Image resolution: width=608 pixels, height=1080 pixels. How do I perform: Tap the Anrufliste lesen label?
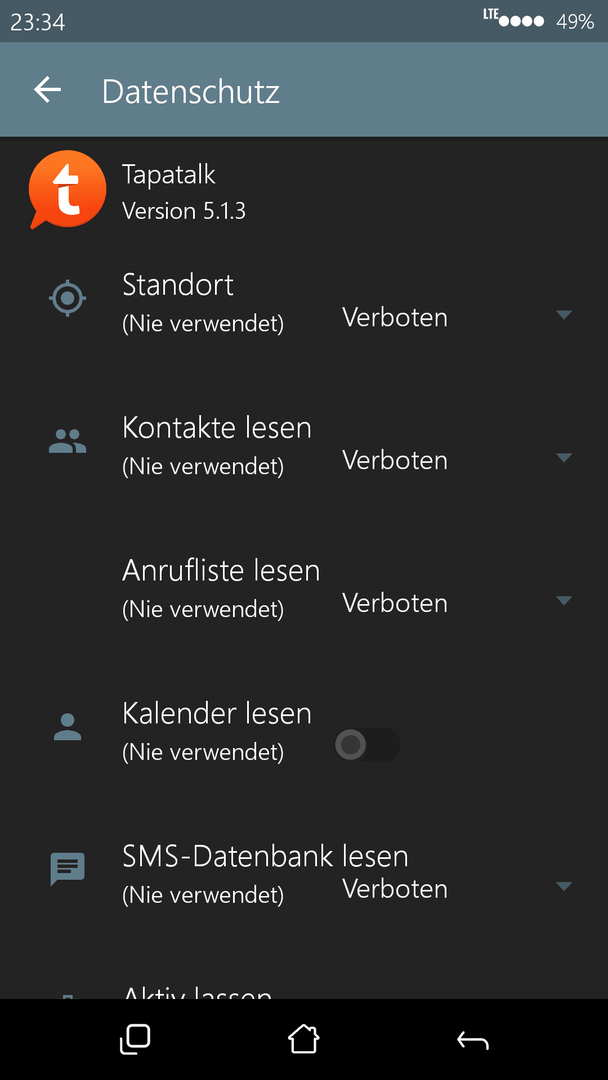tap(221, 570)
